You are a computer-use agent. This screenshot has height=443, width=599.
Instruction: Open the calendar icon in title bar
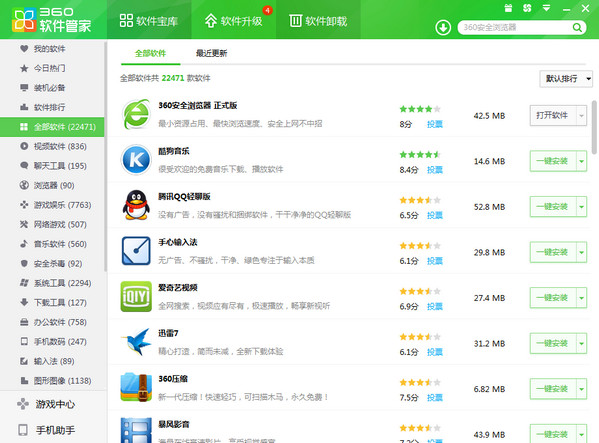508,8
